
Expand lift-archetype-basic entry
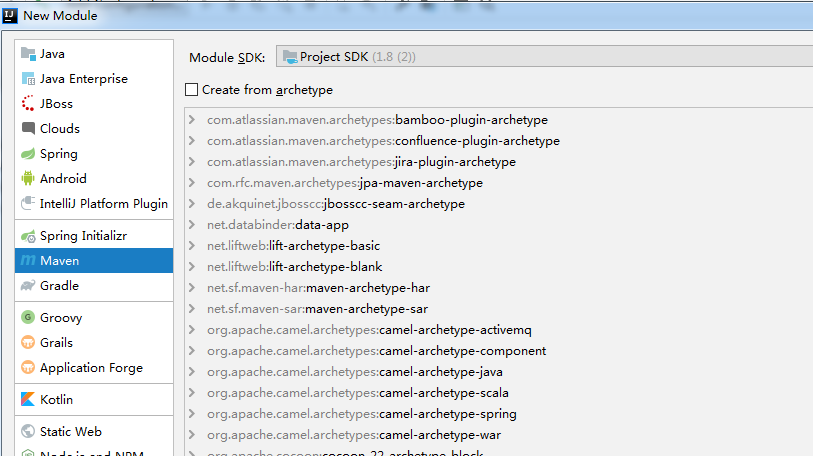(192, 246)
